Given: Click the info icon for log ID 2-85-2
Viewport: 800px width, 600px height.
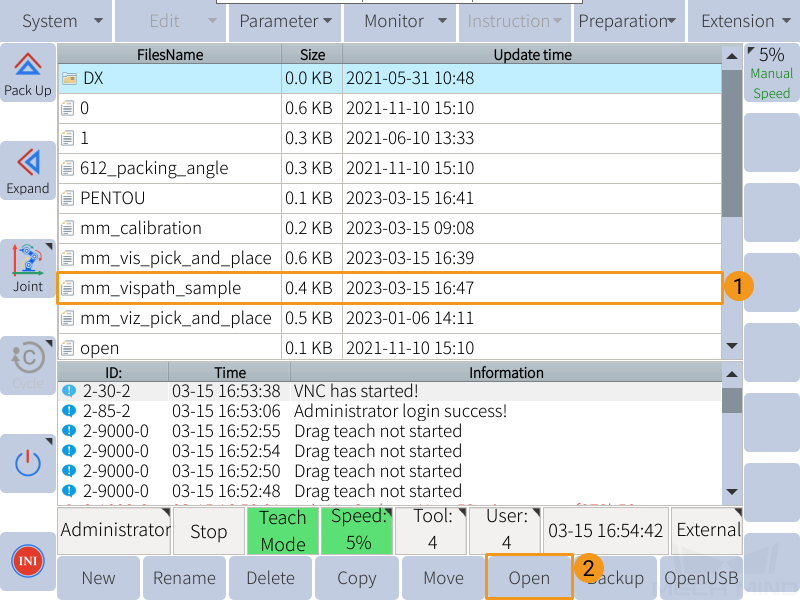Looking at the screenshot, I should coord(69,411).
